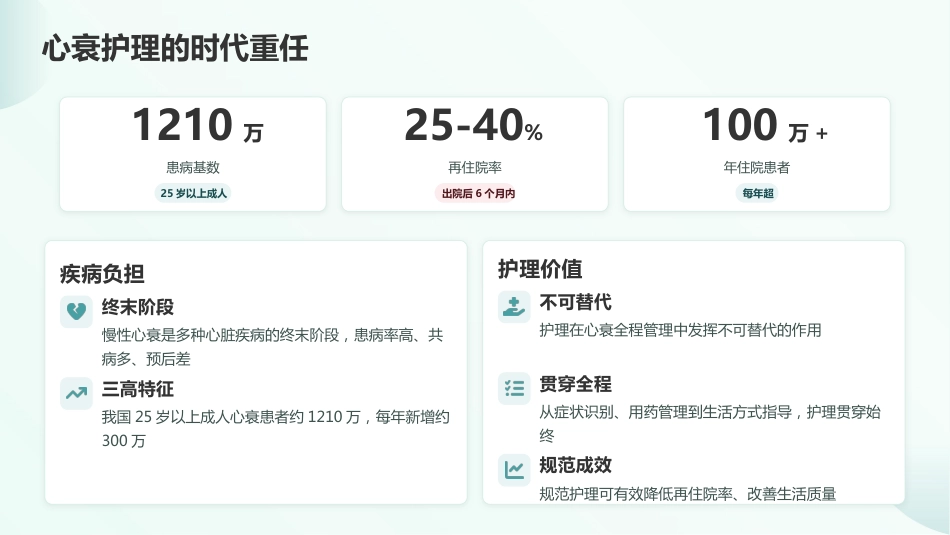
Task: Select the slide title 心衰护理的时代重任
Action: click(175, 48)
